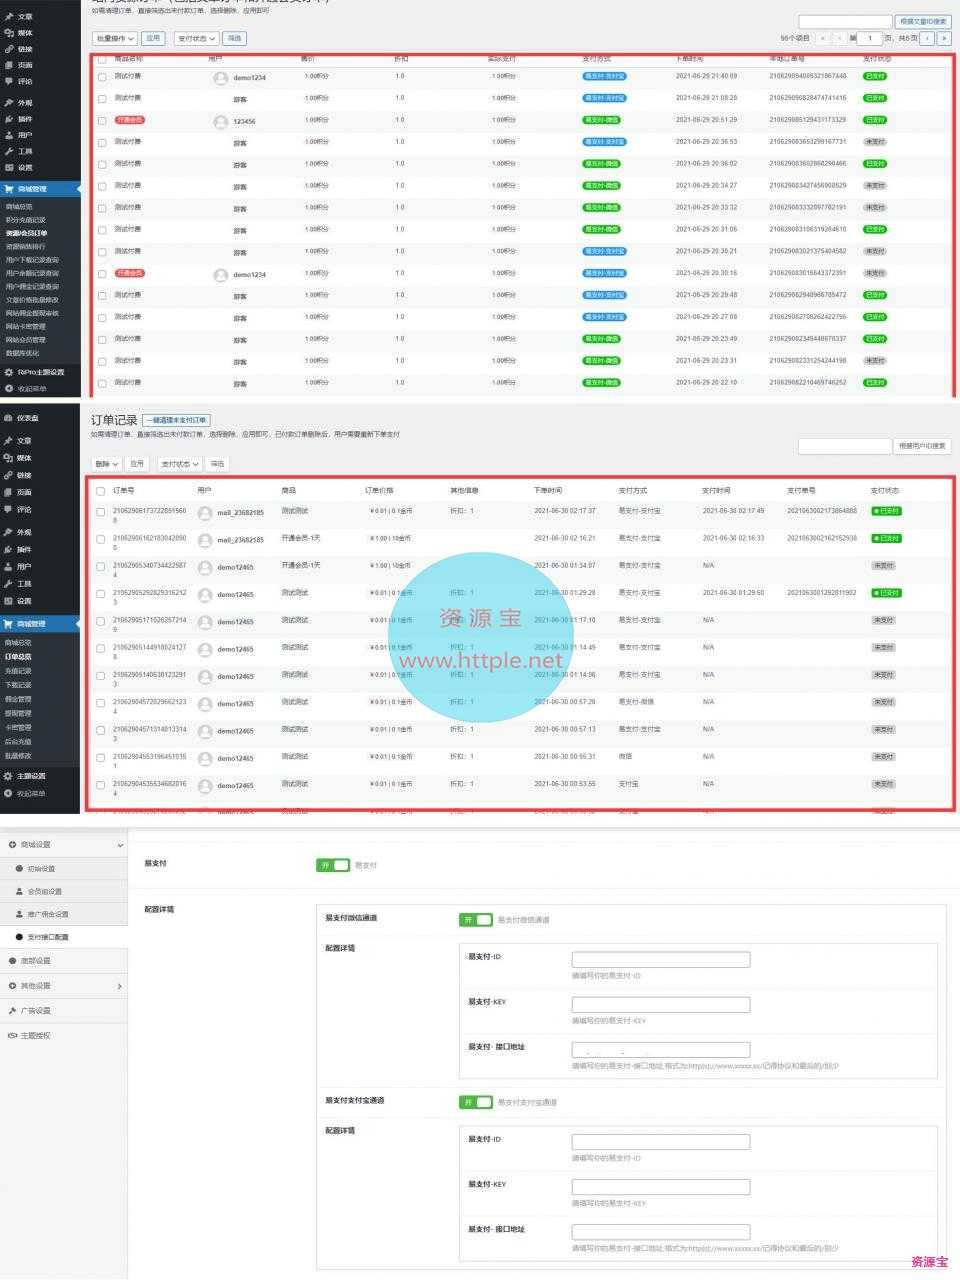Disable the 易支付微信通道 switch
Image resolution: width=960 pixels, height=1280 pixels.
[x=476, y=919]
